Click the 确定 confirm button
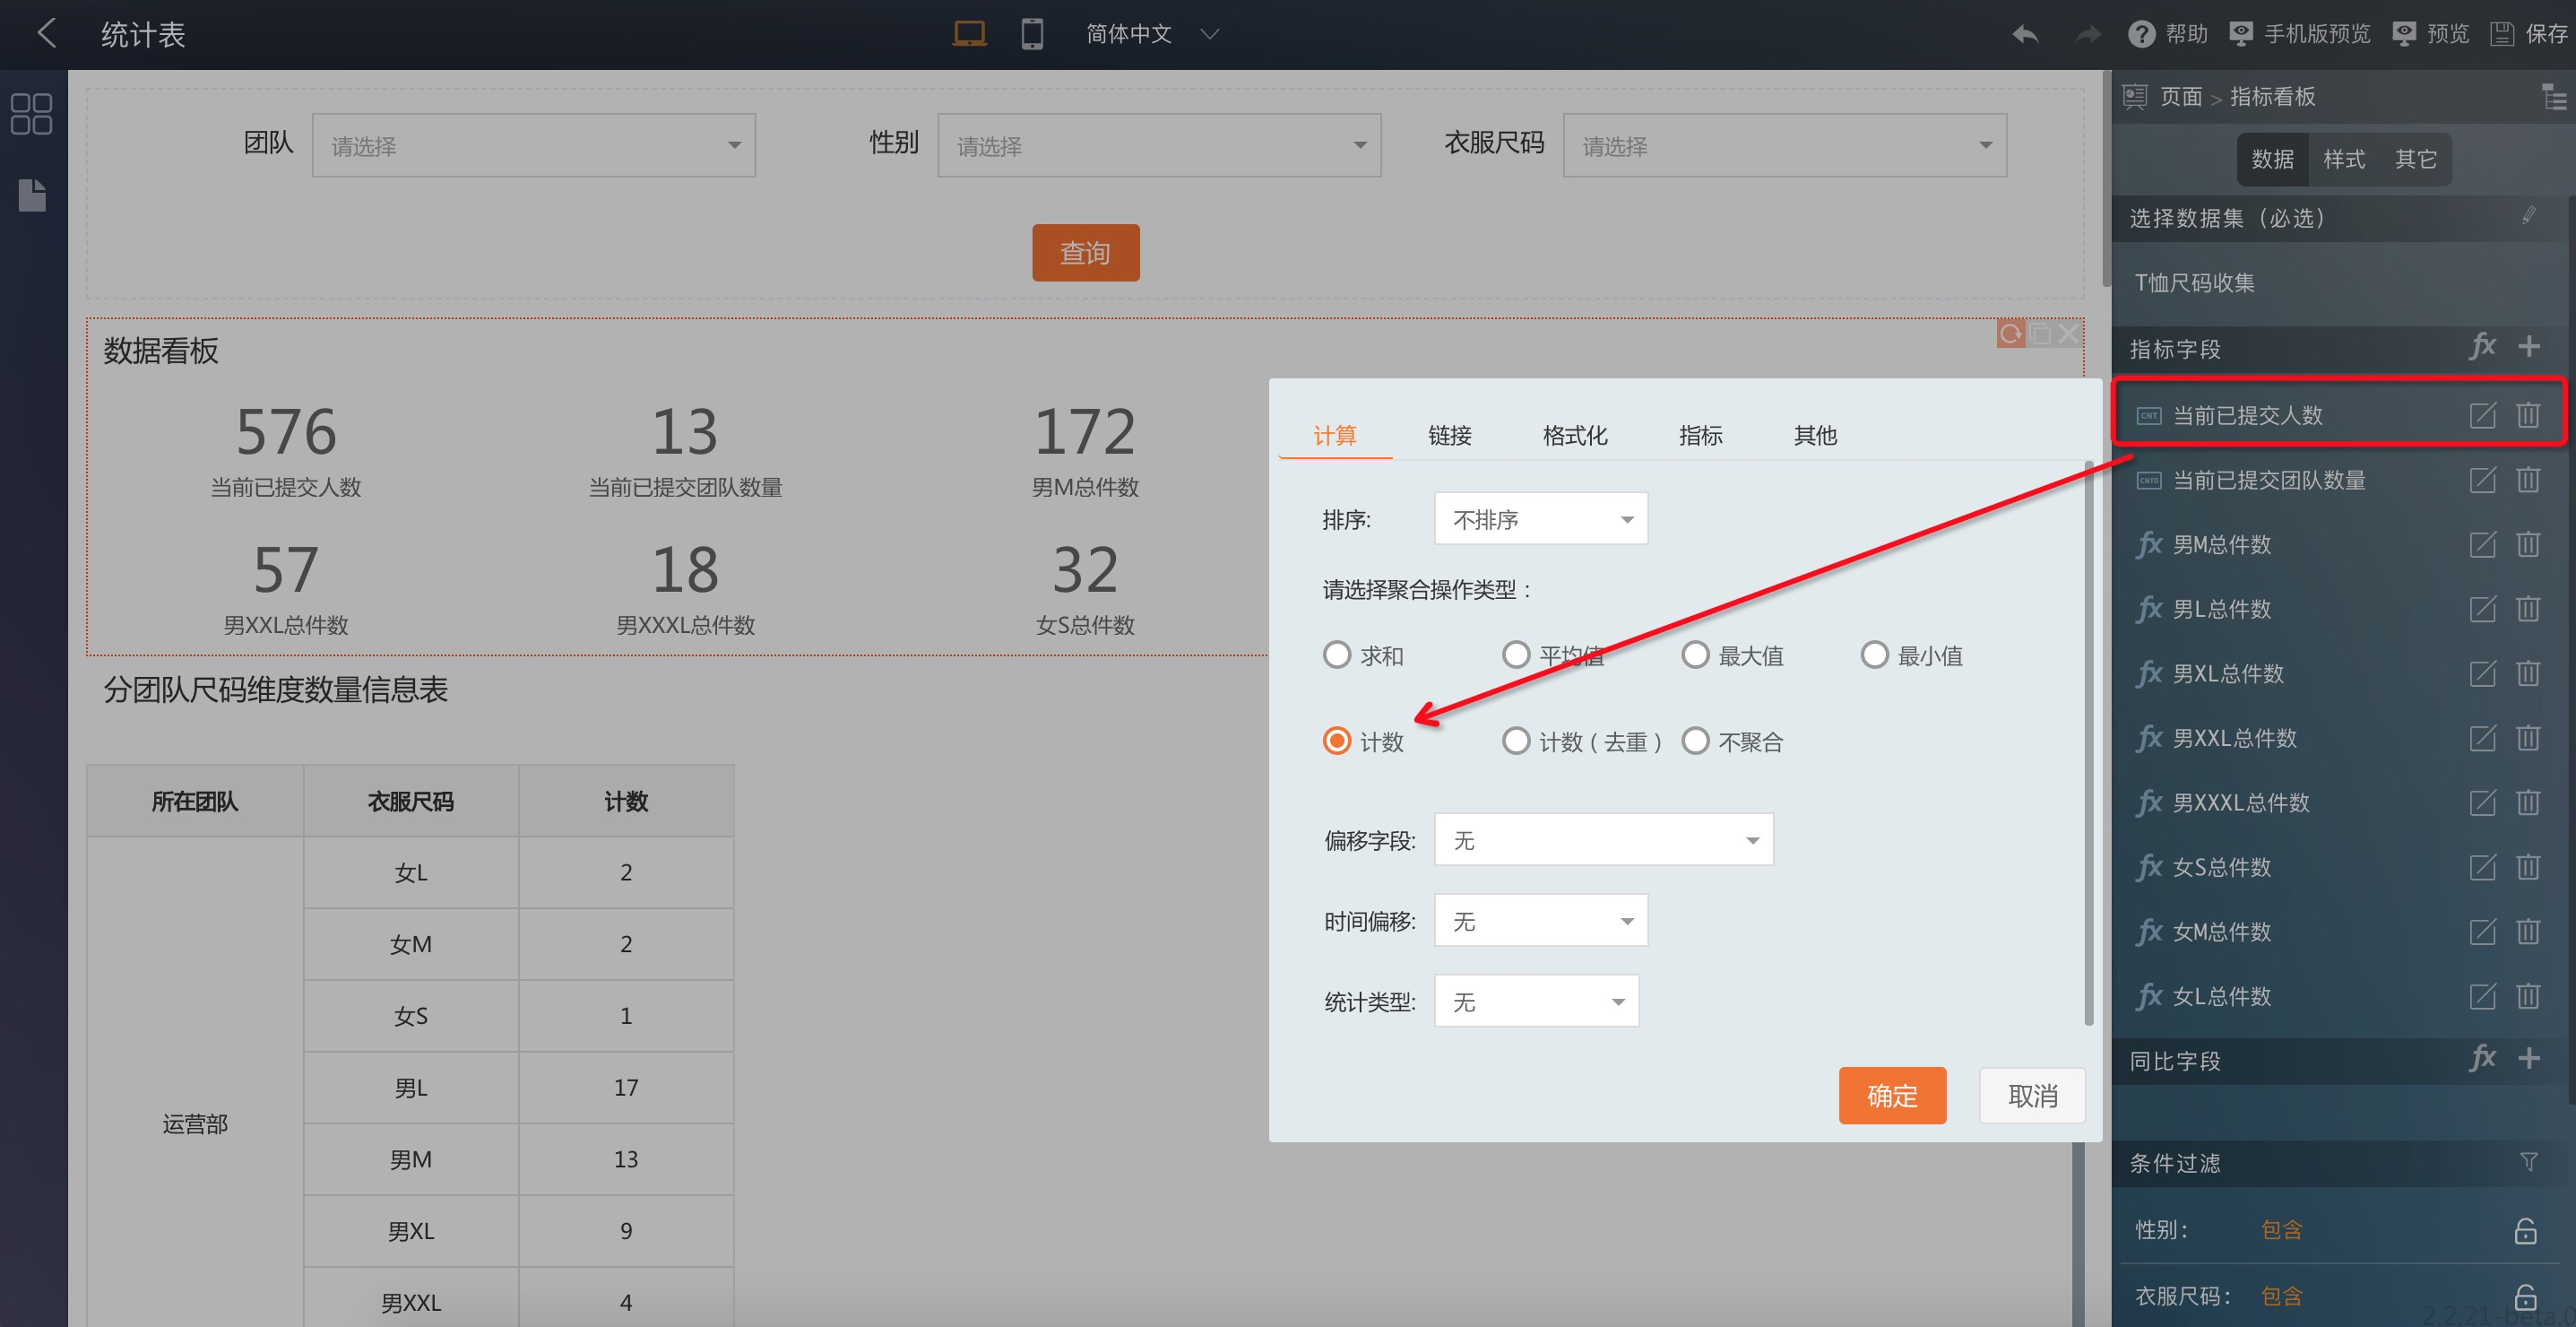Image resolution: width=2576 pixels, height=1327 pixels. (x=1891, y=1095)
